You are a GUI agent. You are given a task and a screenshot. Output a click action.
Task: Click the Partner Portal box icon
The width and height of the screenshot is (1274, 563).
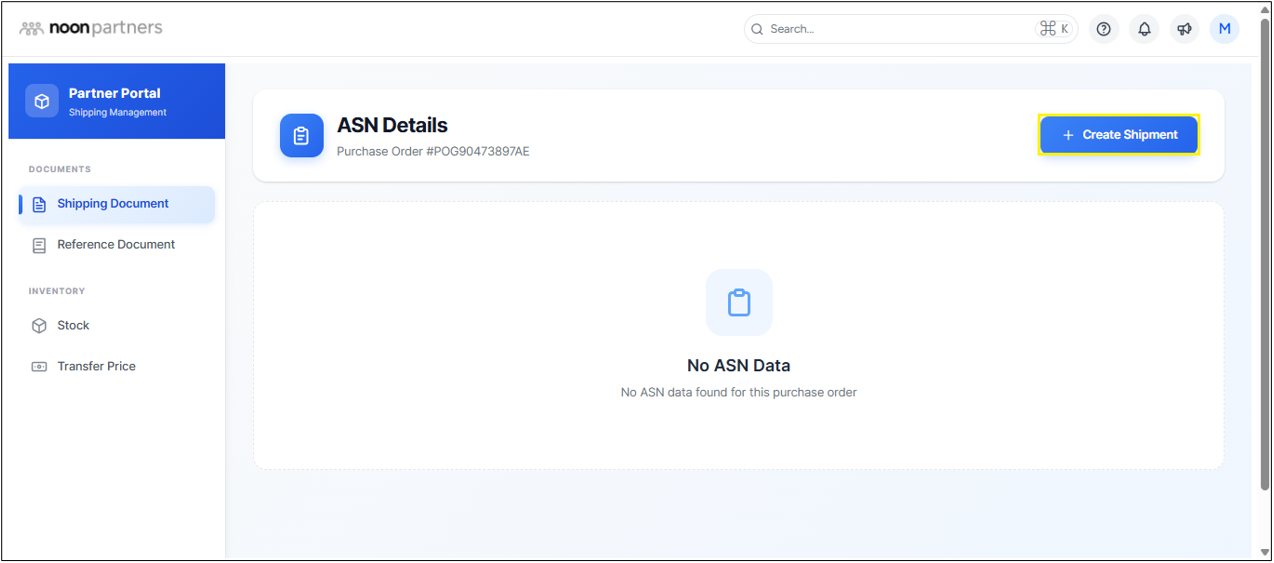[x=42, y=101]
